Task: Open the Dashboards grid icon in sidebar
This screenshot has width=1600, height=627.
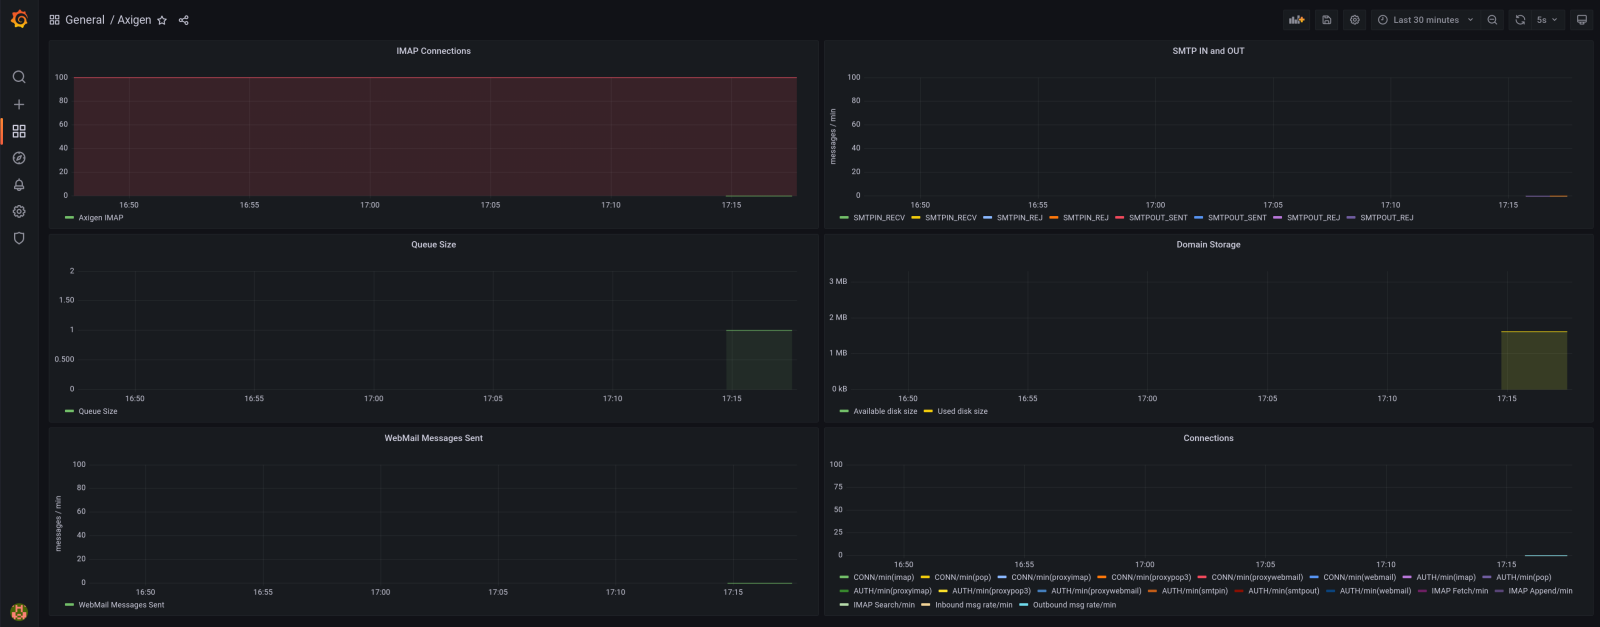Action: pos(19,131)
